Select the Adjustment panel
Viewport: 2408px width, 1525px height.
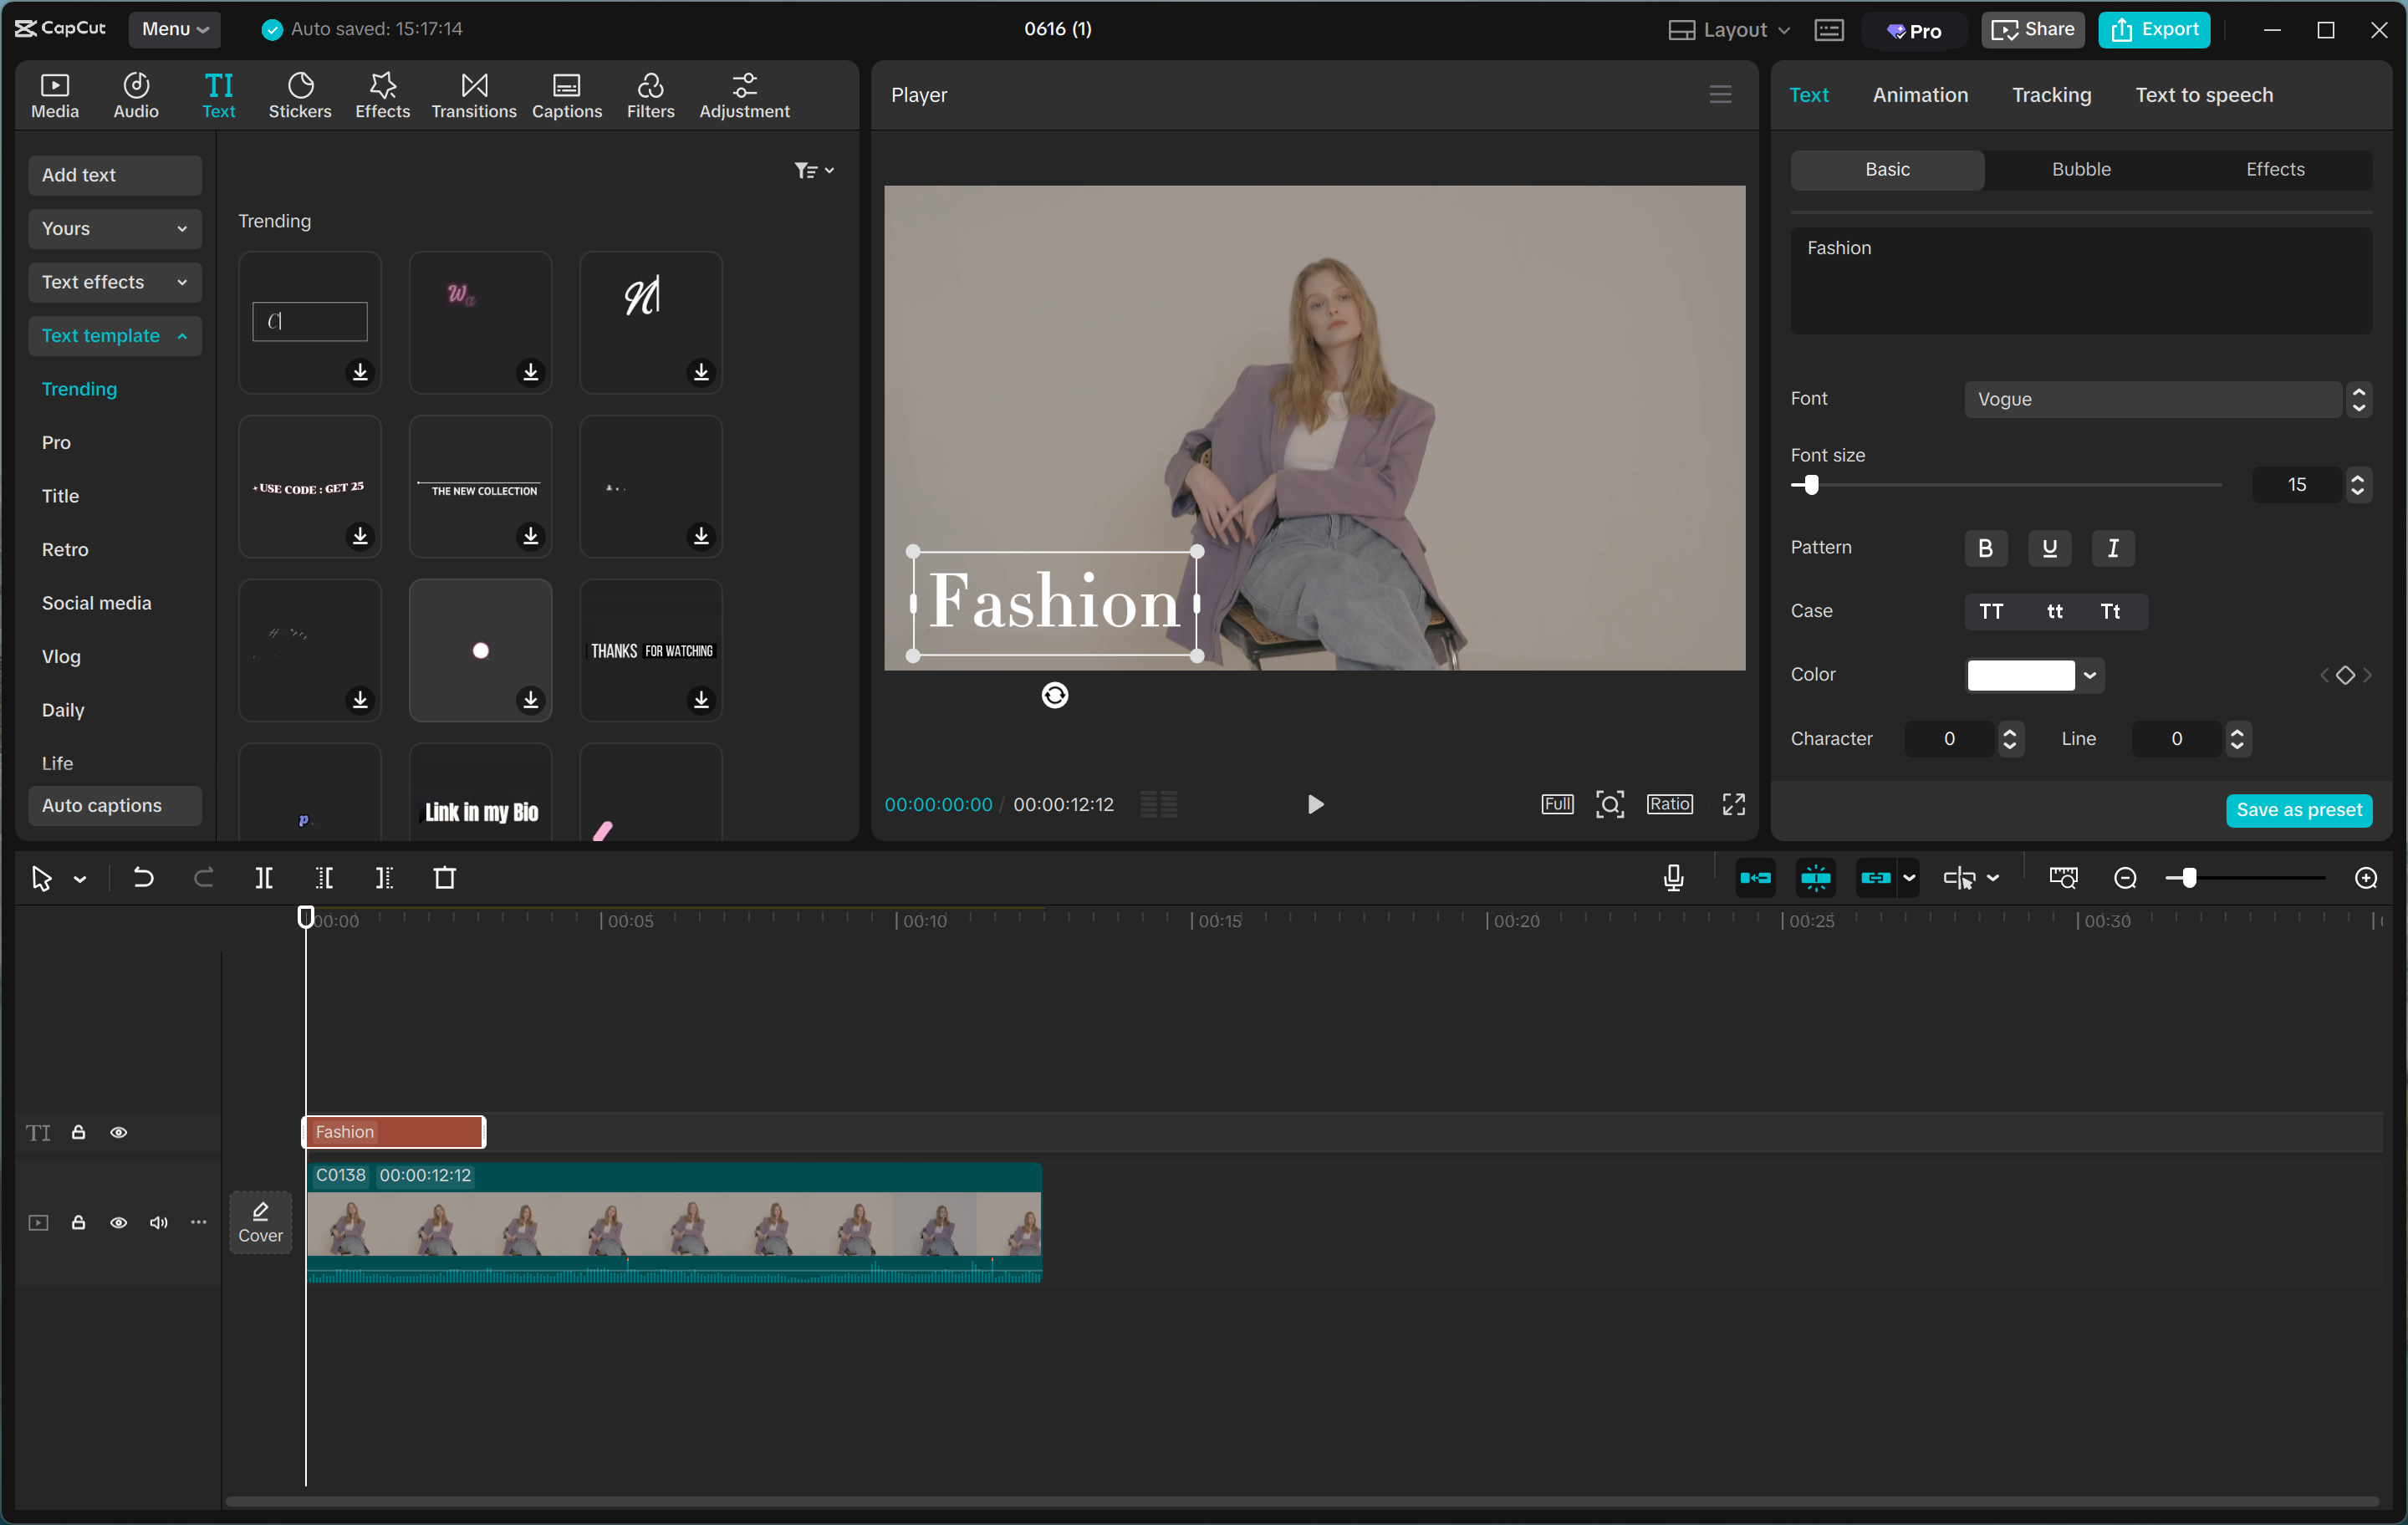click(x=744, y=94)
